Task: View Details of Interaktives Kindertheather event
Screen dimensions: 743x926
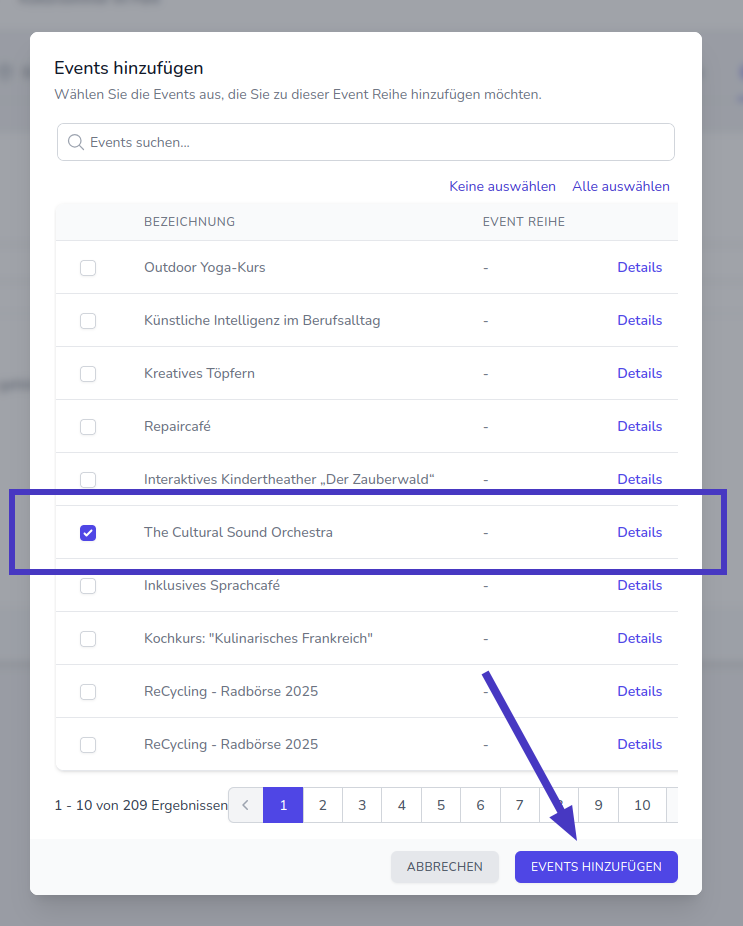Action: (639, 480)
